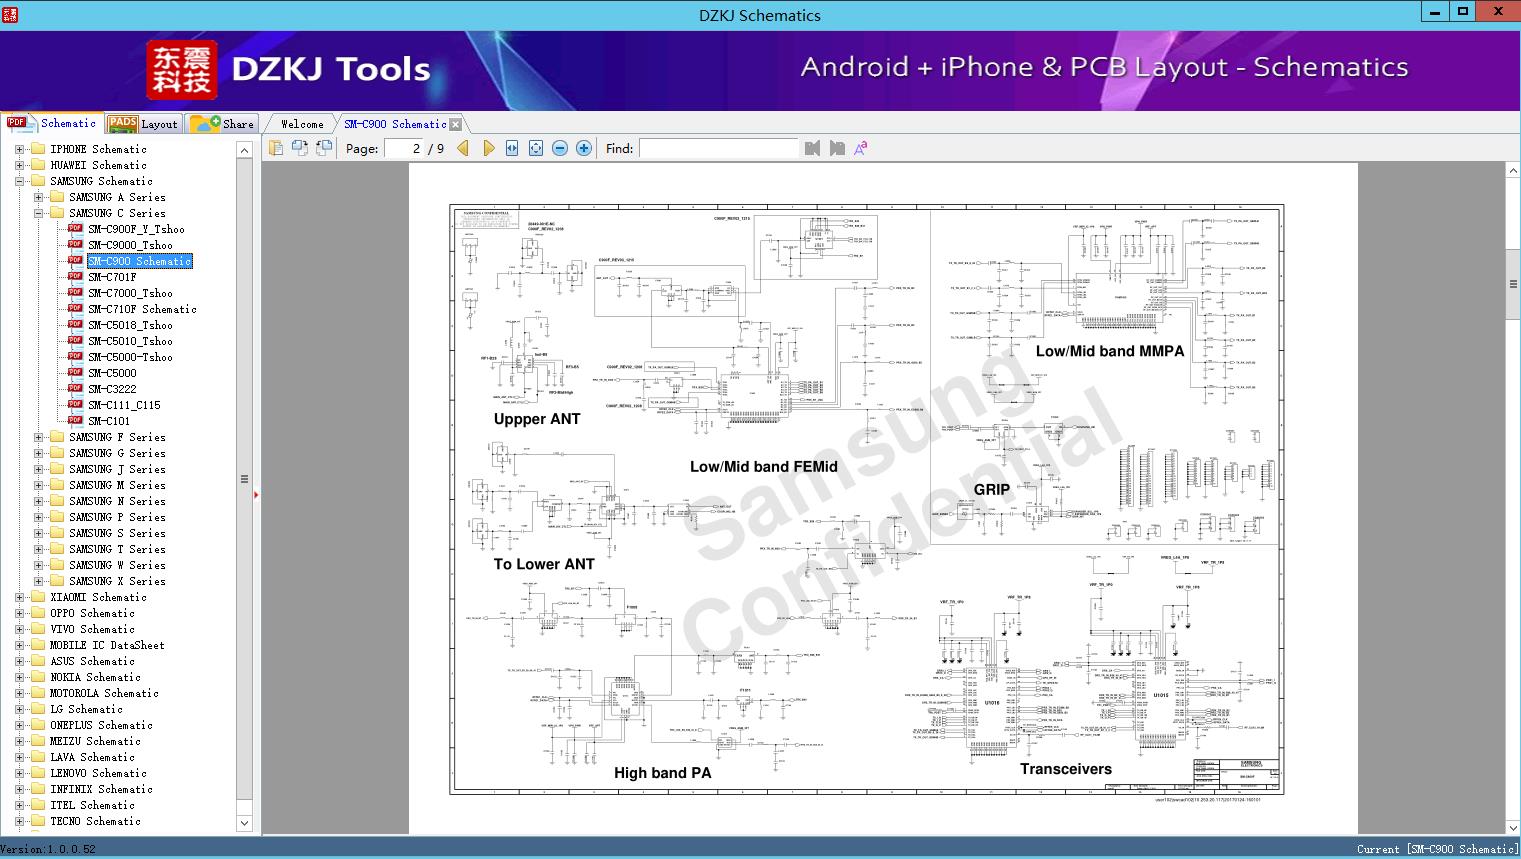Click the PDF icon beside SM-C101
The height and width of the screenshot is (859, 1521).
coord(75,420)
